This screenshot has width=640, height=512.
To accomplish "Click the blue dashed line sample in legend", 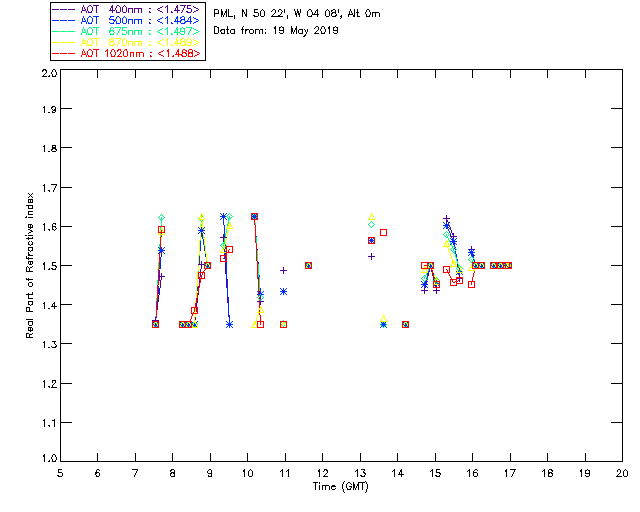I will pyautogui.click(x=64, y=20).
